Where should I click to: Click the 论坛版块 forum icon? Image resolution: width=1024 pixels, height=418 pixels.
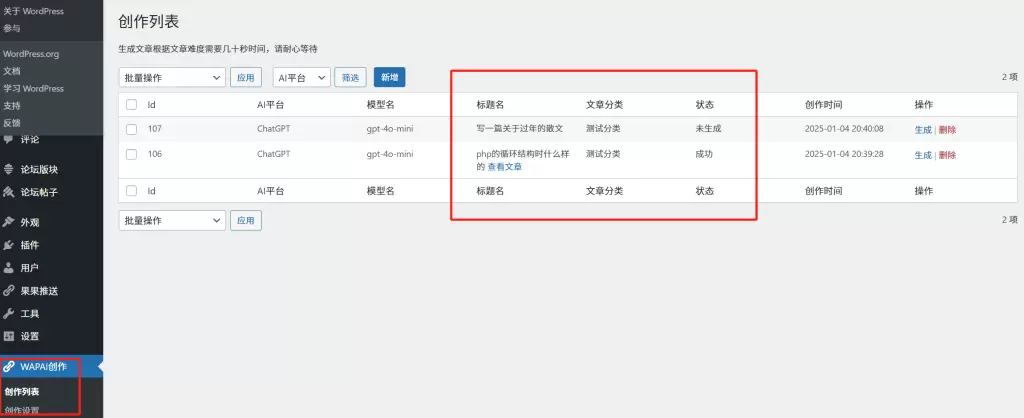click(8, 169)
